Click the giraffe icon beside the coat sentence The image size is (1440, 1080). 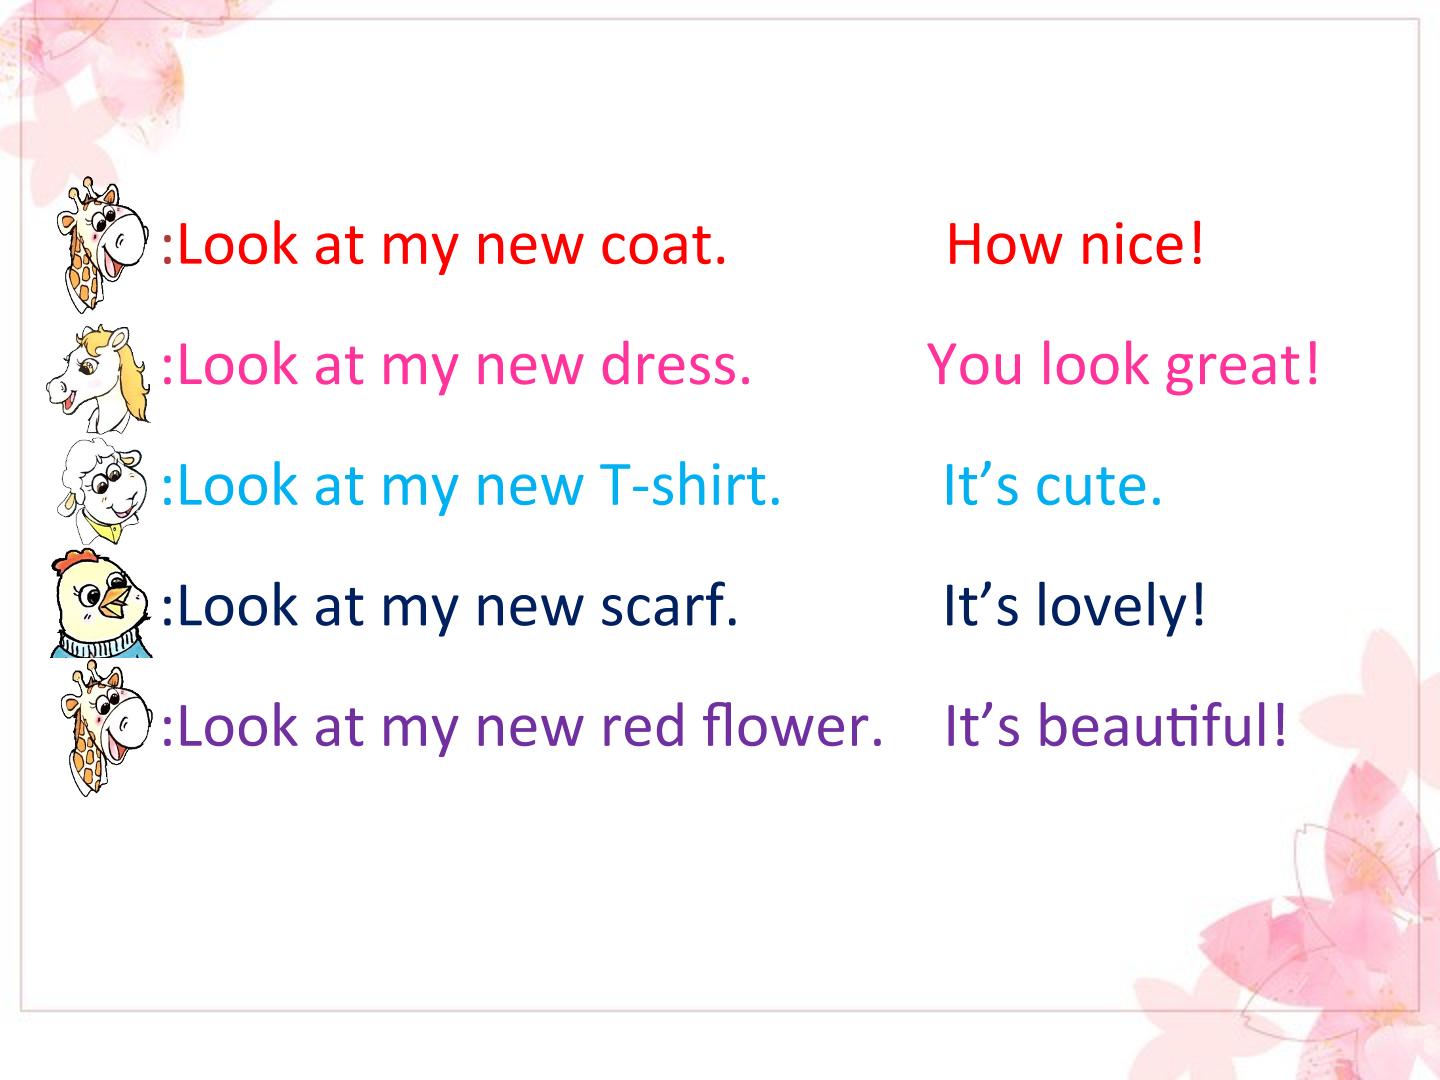tap(103, 244)
